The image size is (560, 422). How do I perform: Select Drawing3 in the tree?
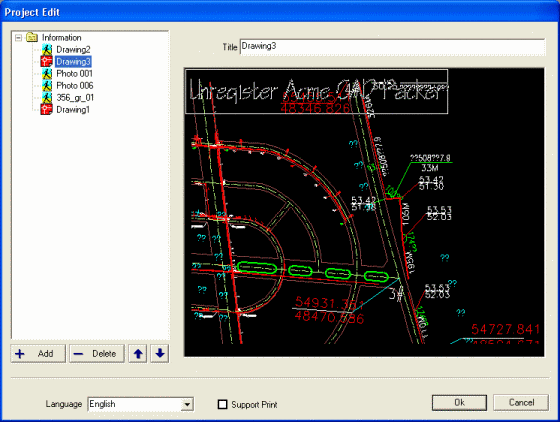pyautogui.click(x=73, y=61)
